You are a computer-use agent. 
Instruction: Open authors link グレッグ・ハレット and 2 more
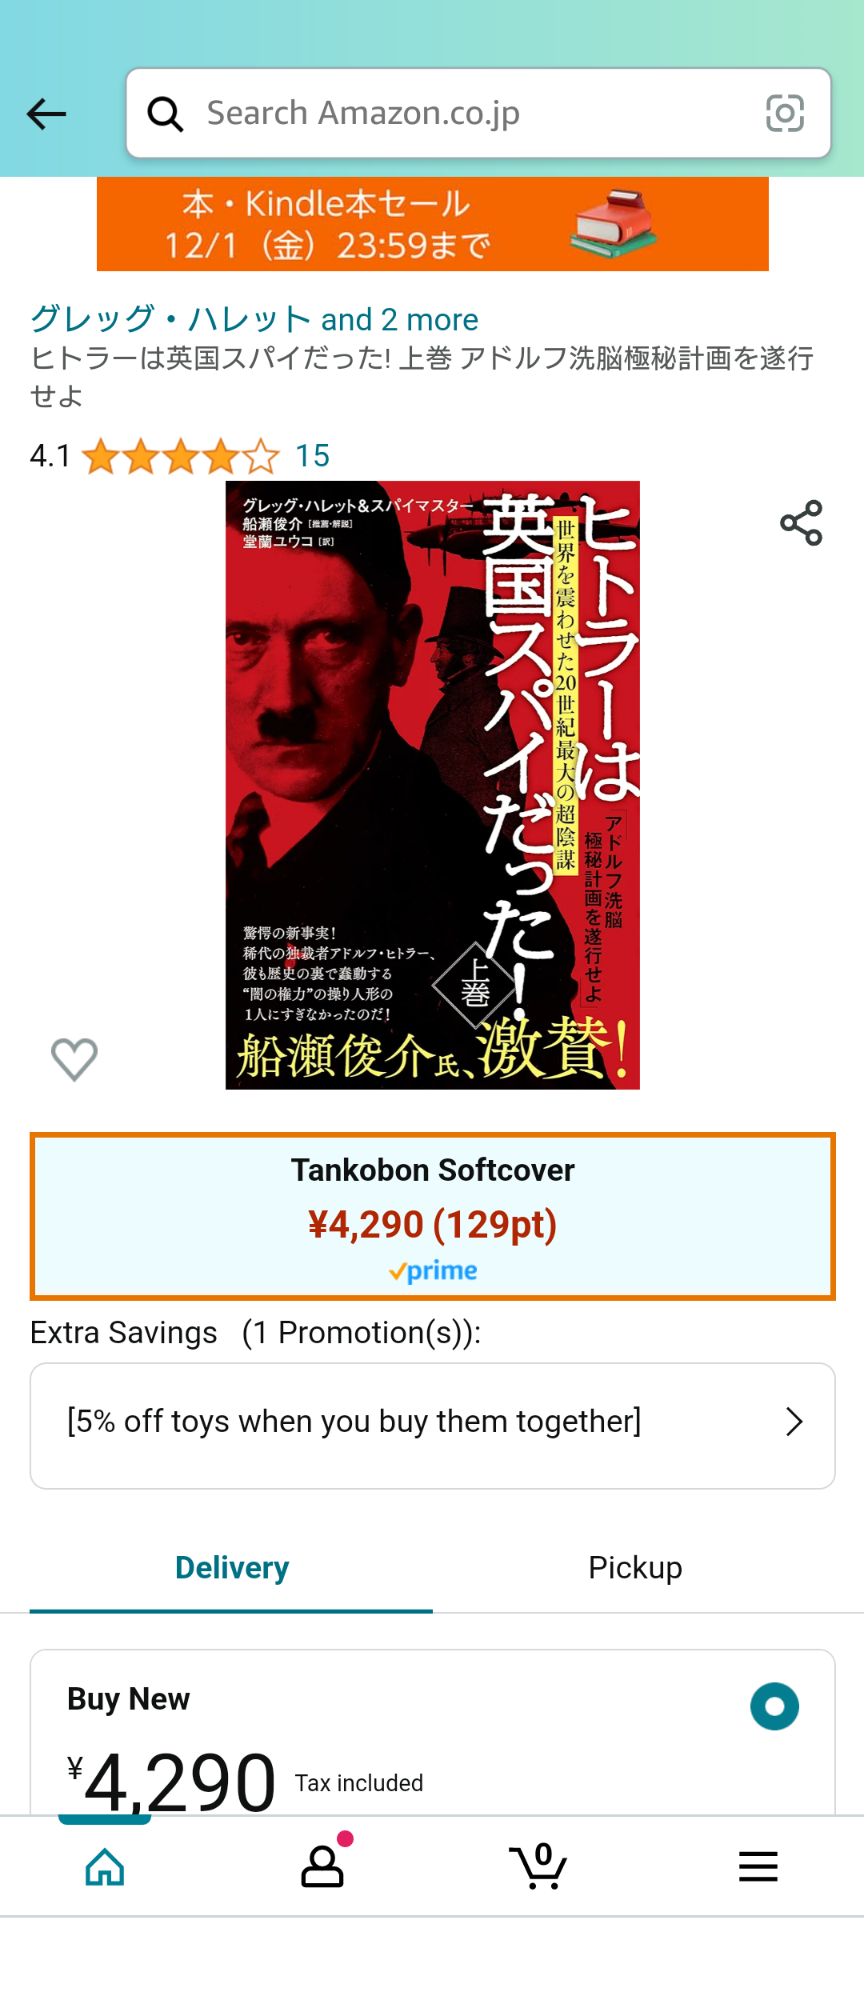[254, 319]
